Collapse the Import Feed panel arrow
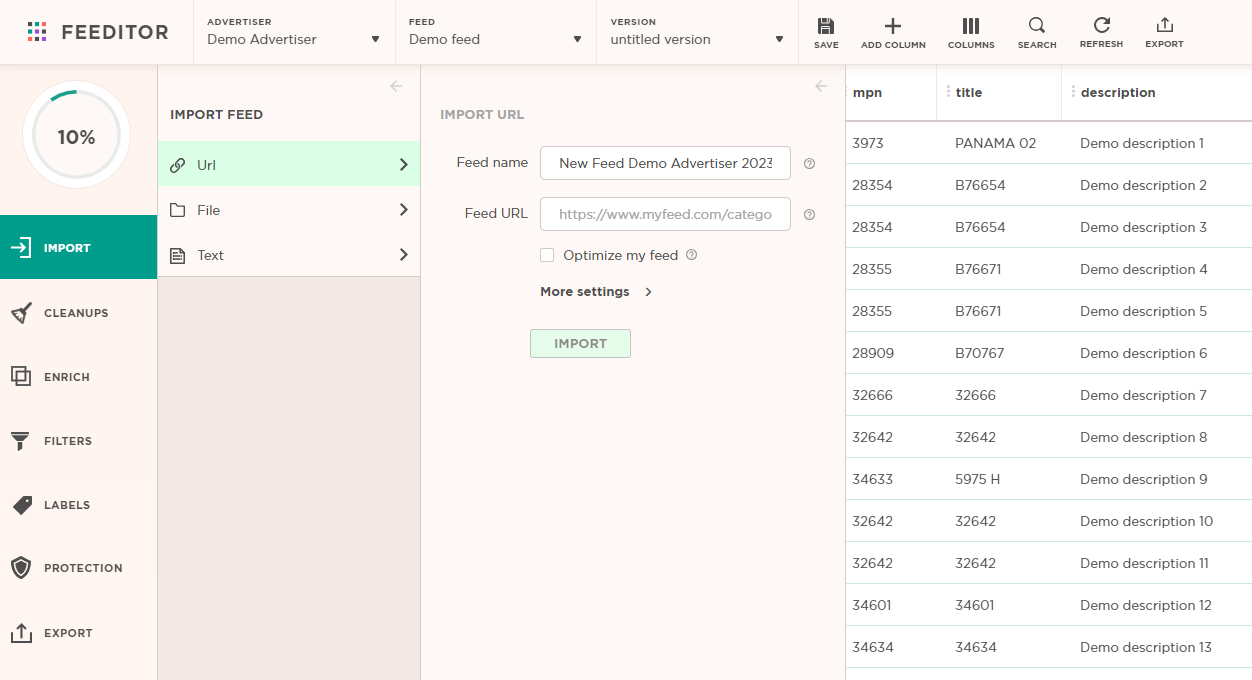Viewport: 1252px width, 680px height. (x=396, y=86)
